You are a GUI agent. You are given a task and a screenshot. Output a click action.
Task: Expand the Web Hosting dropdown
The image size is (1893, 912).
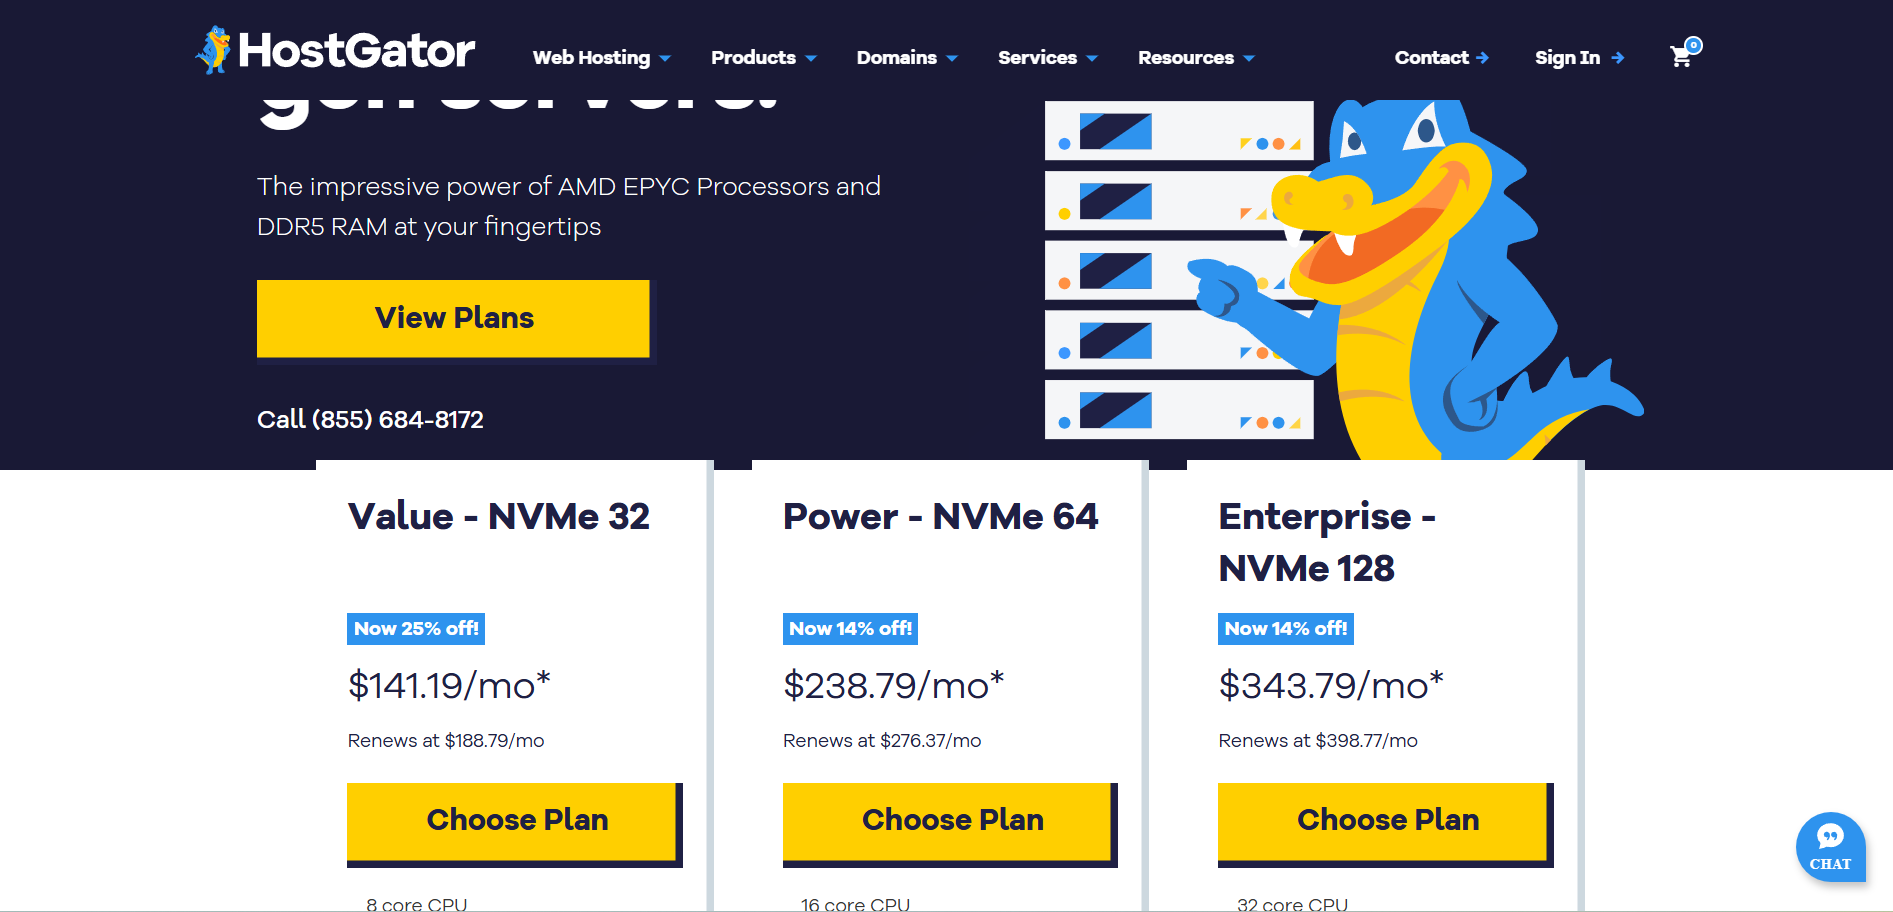pos(601,58)
